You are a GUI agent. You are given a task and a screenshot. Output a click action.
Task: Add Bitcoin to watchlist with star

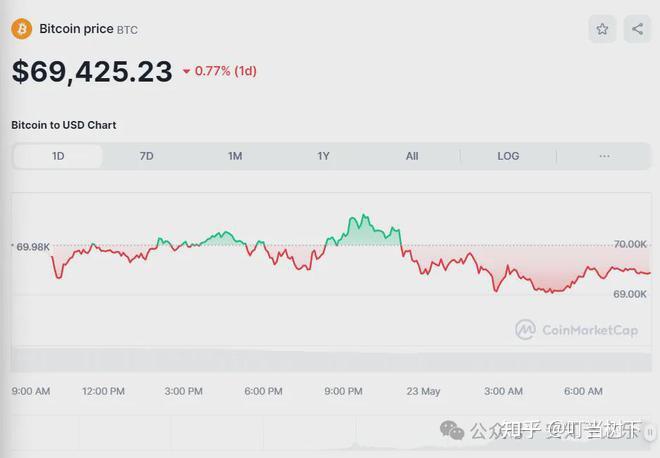click(x=602, y=29)
